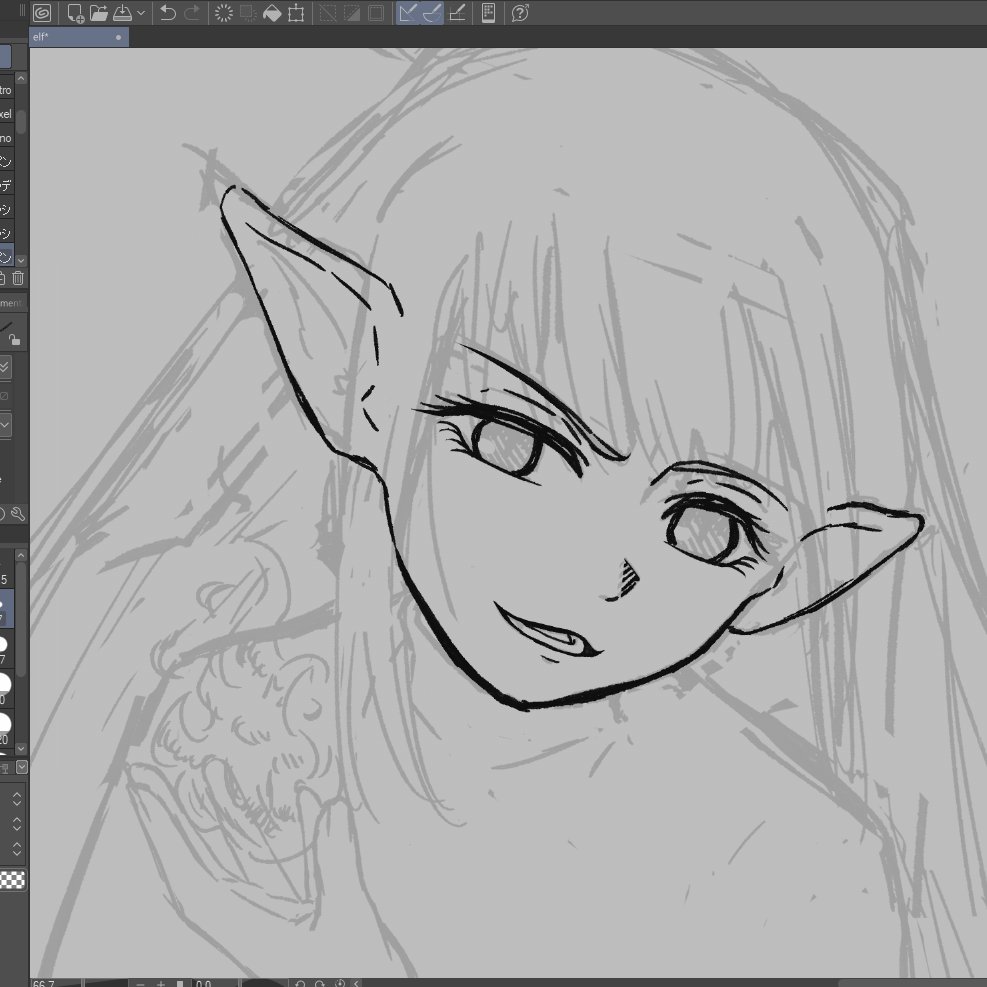Undo the last stroke
The width and height of the screenshot is (987, 987).
pyautogui.click(x=167, y=13)
